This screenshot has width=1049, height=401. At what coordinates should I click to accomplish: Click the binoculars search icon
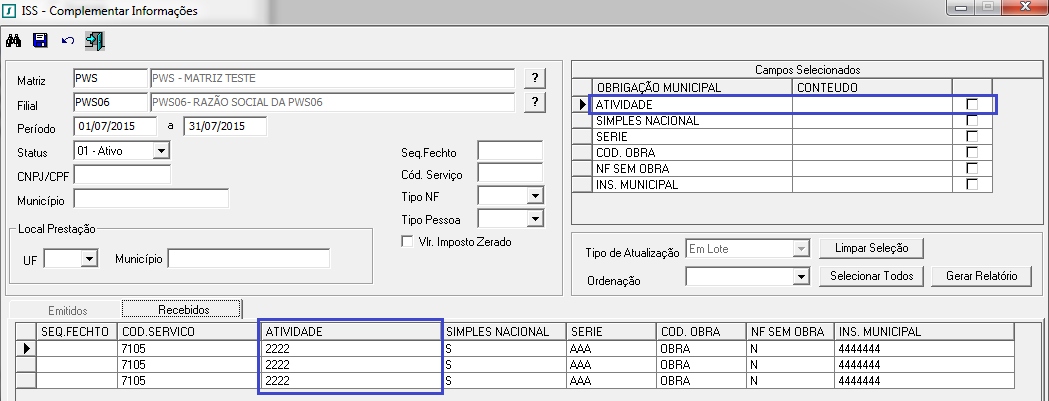(14, 41)
